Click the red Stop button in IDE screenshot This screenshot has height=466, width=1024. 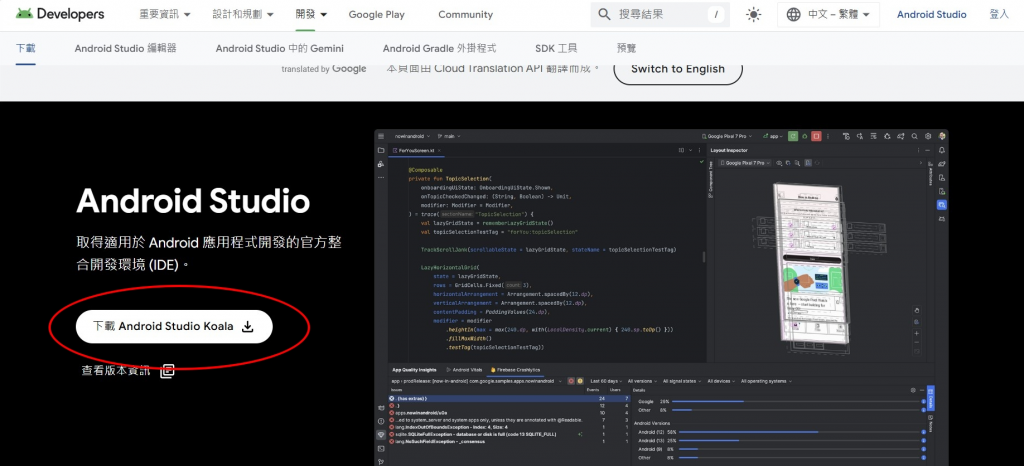pyautogui.click(x=816, y=136)
